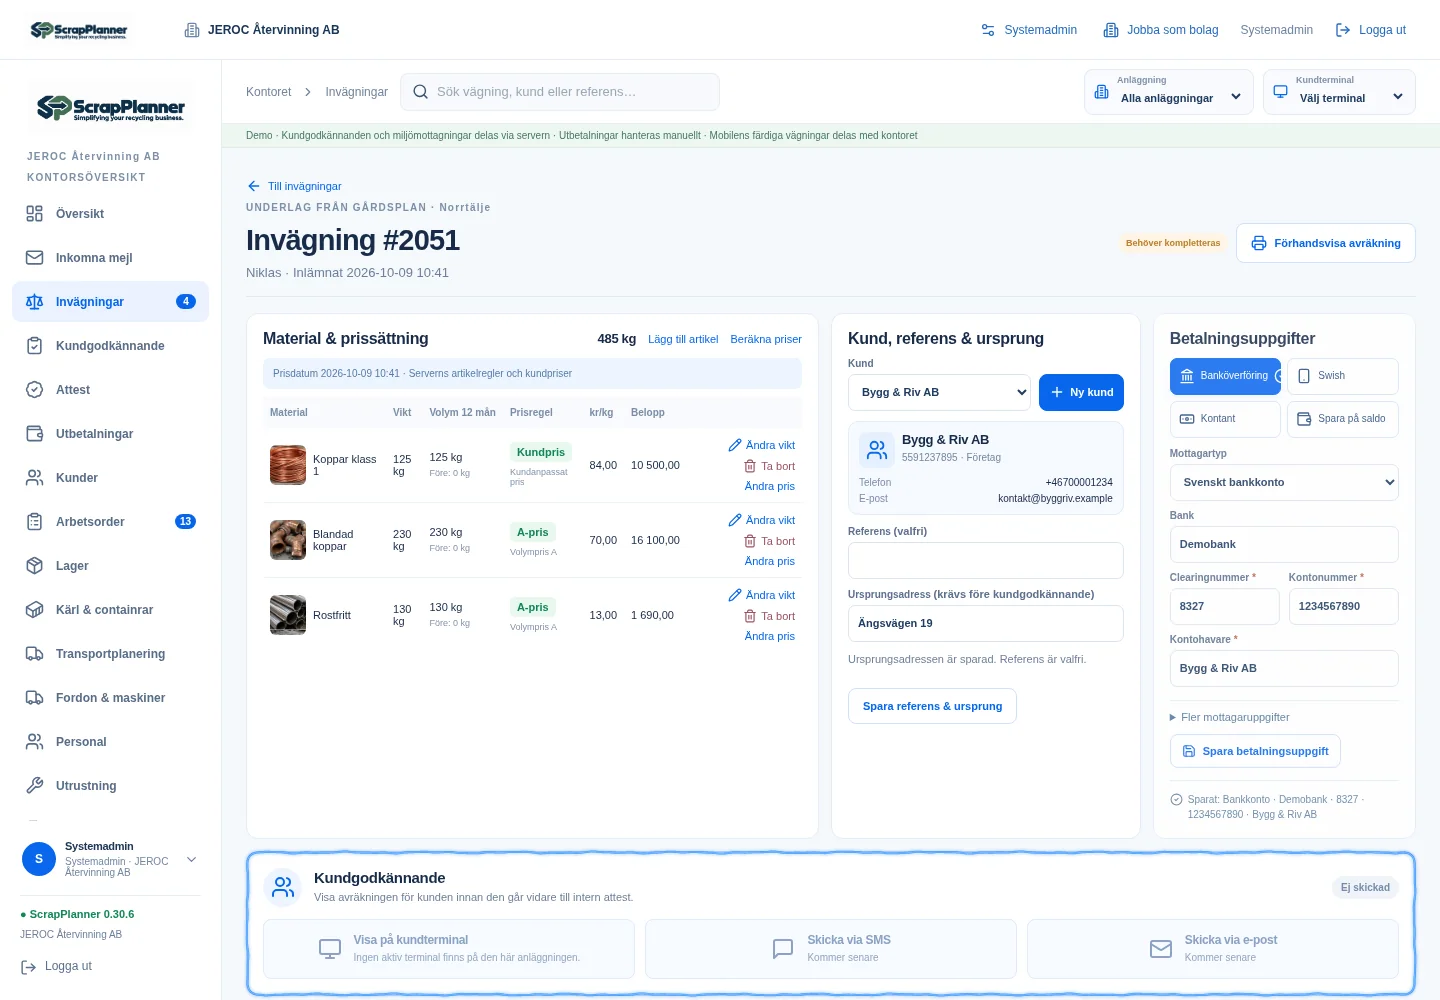Image resolution: width=1440 pixels, height=1000 pixels.
Task: Click the Lager box icon
Action: (x=35, y=566)
